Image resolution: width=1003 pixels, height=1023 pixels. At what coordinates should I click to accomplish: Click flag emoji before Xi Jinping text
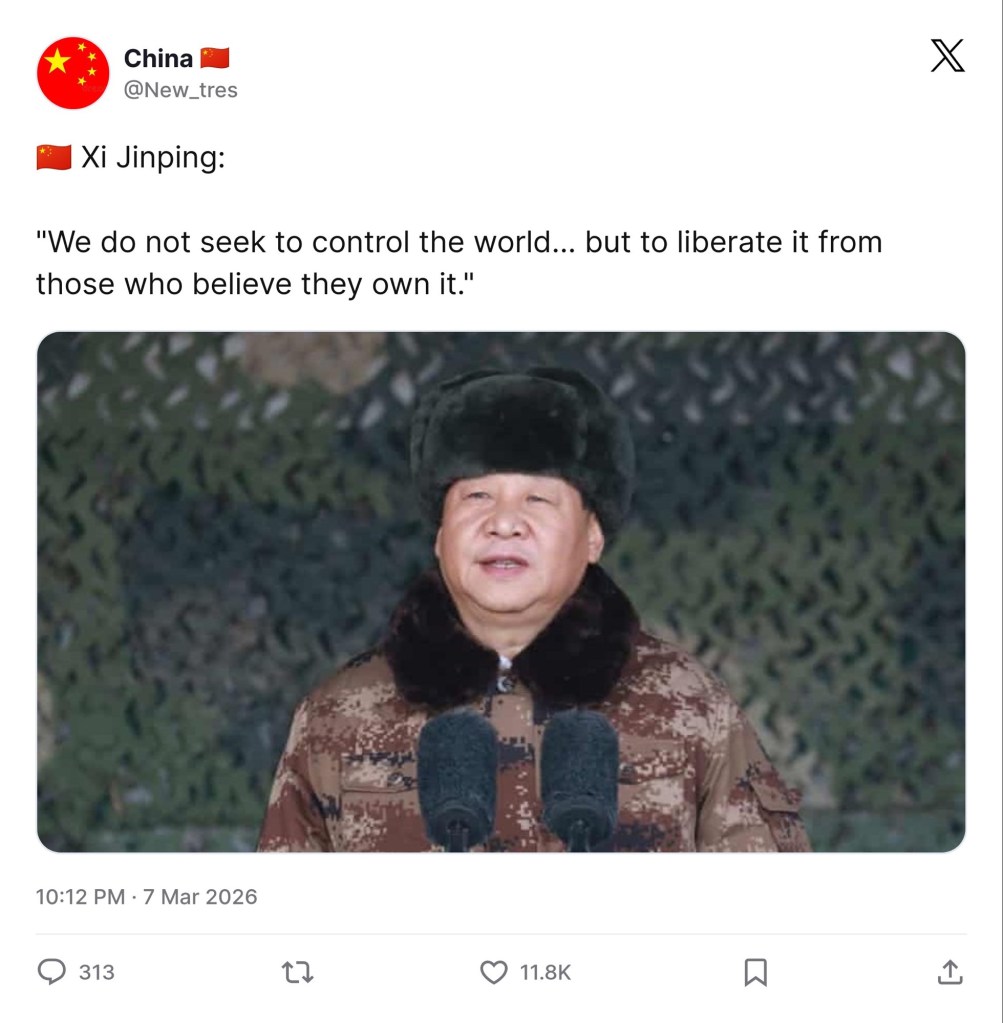54,158
